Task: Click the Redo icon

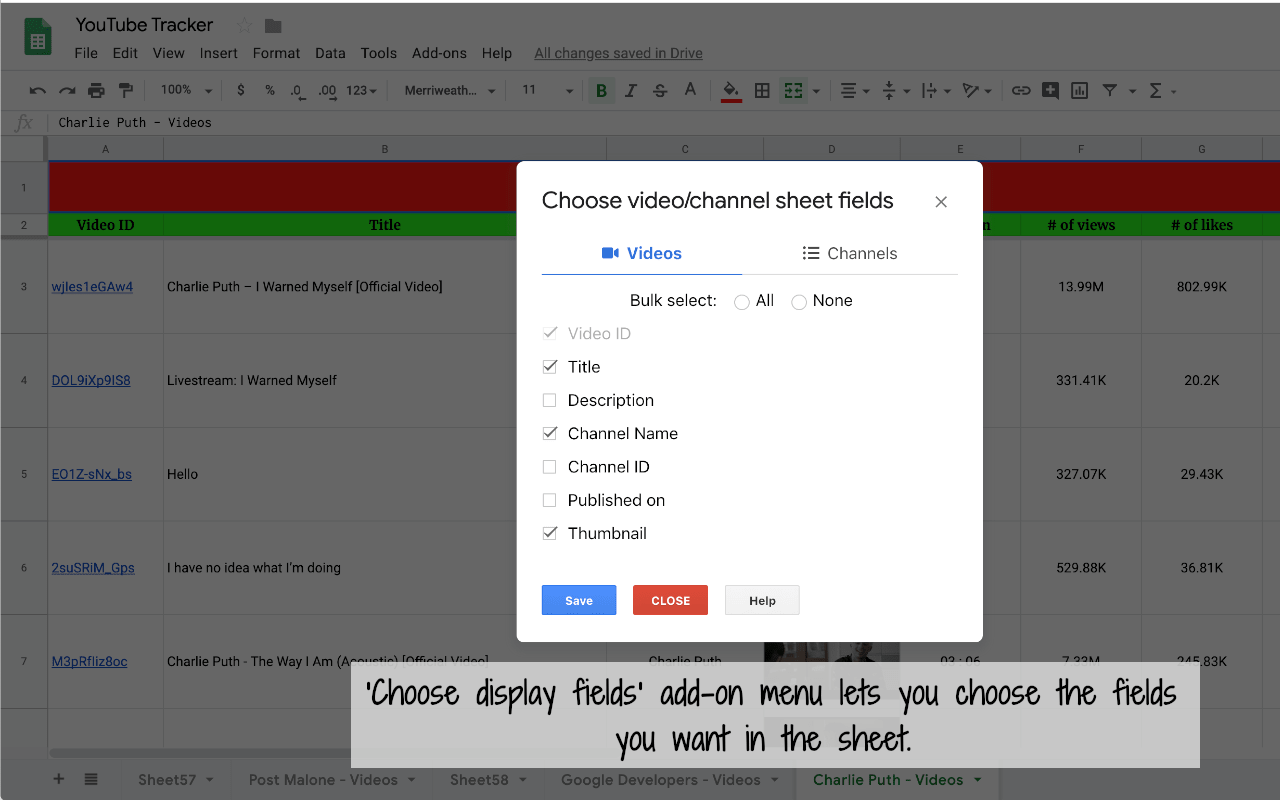Action: click(67, 91)
